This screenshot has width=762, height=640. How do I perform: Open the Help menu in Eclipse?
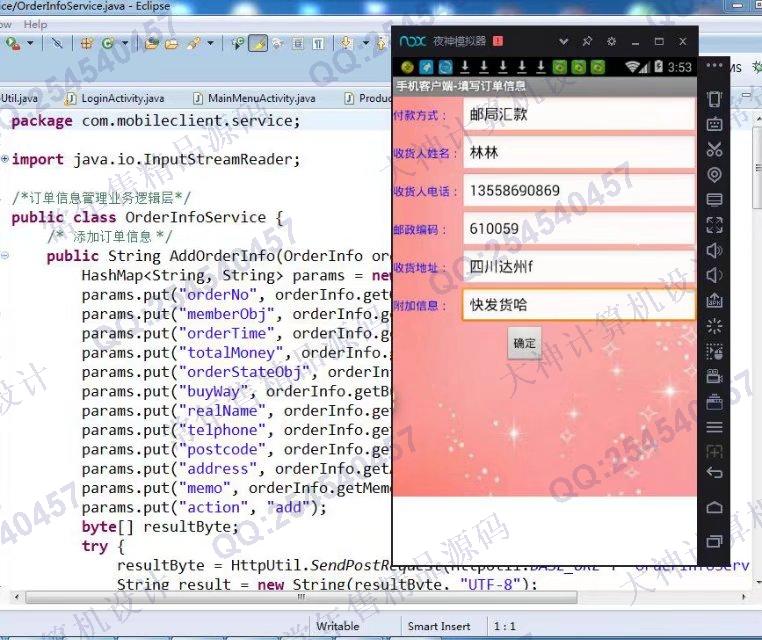(35, 24)
